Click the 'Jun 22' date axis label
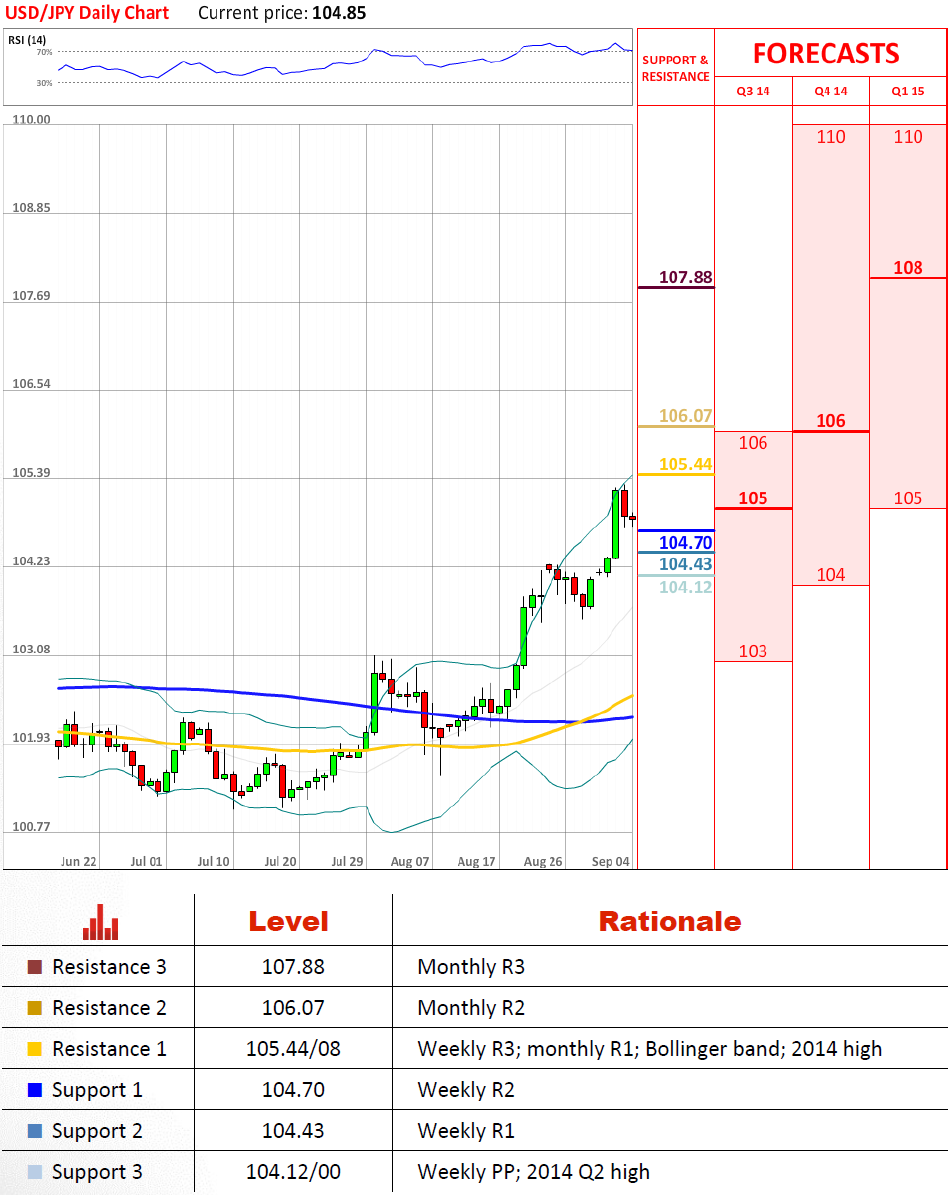 click(78, 861)
